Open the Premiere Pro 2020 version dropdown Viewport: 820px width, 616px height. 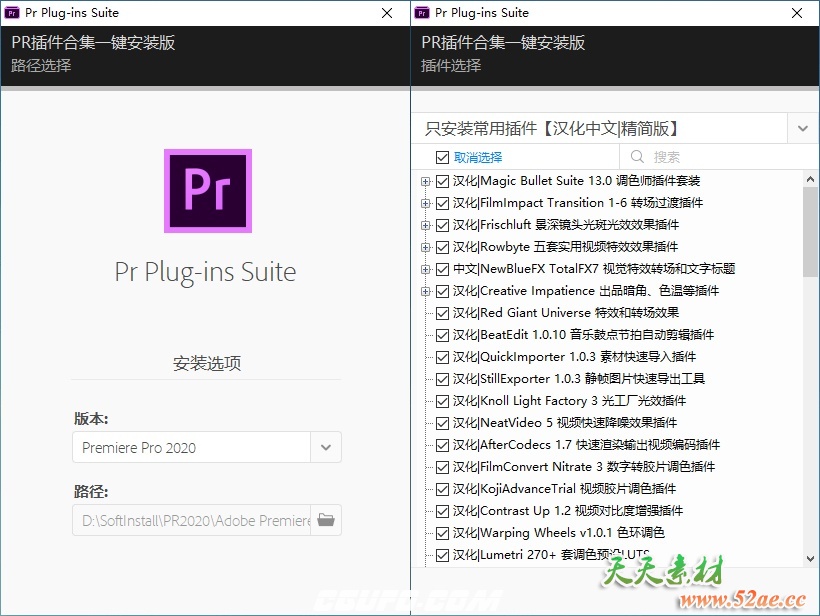point(325,448)
